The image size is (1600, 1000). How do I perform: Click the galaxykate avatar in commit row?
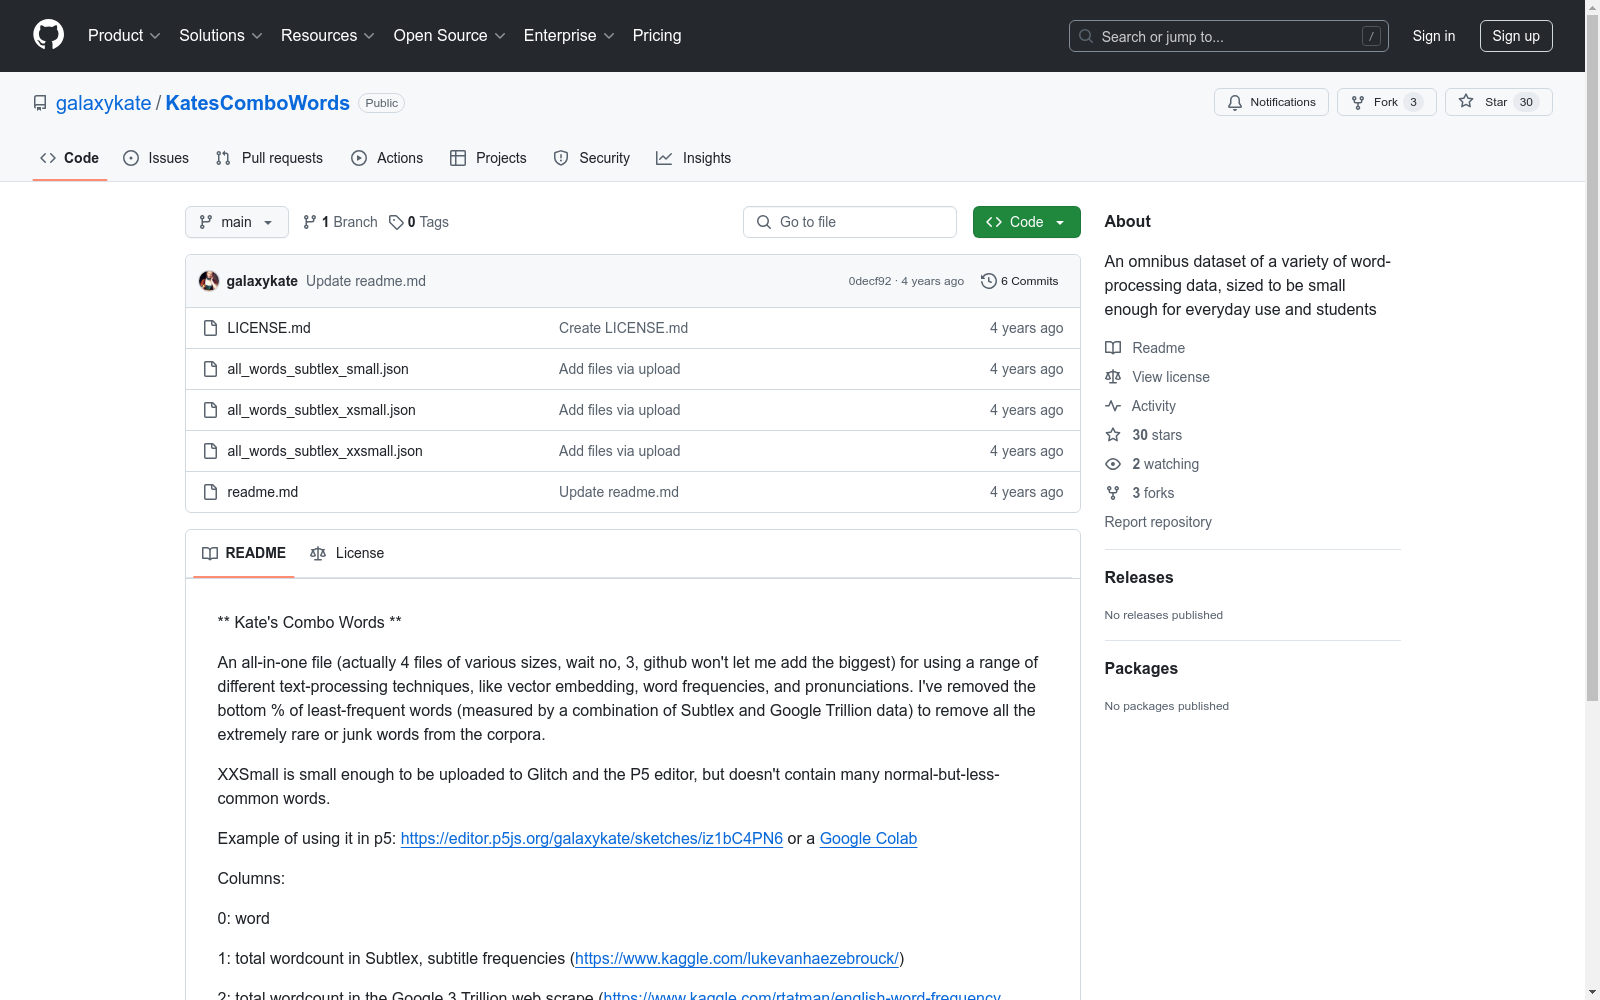[x=209, y=281]
